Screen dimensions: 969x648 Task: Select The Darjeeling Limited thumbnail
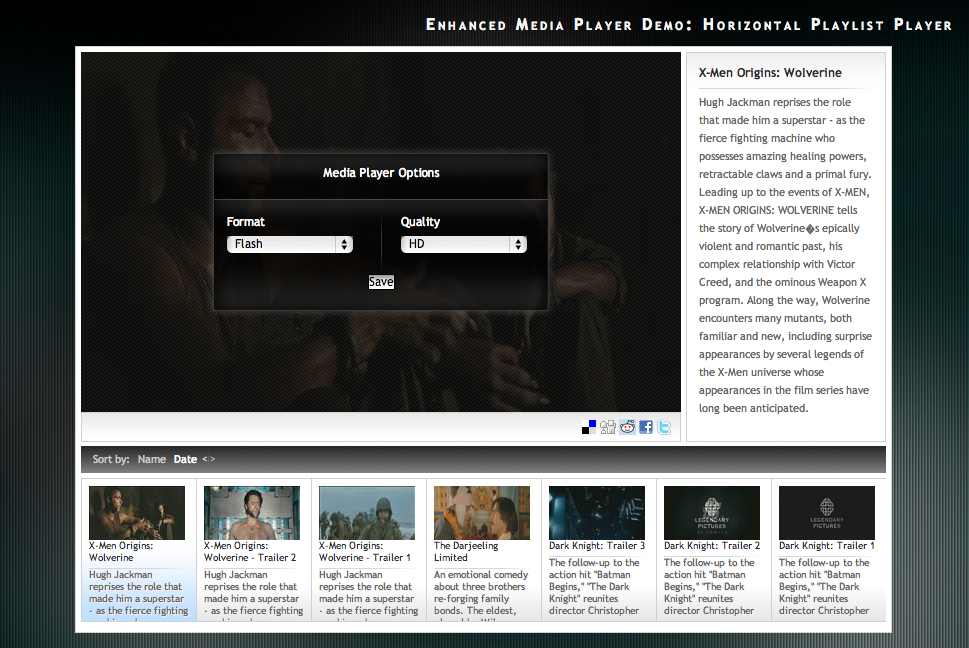pyautogui.click(x=482, y=513)
